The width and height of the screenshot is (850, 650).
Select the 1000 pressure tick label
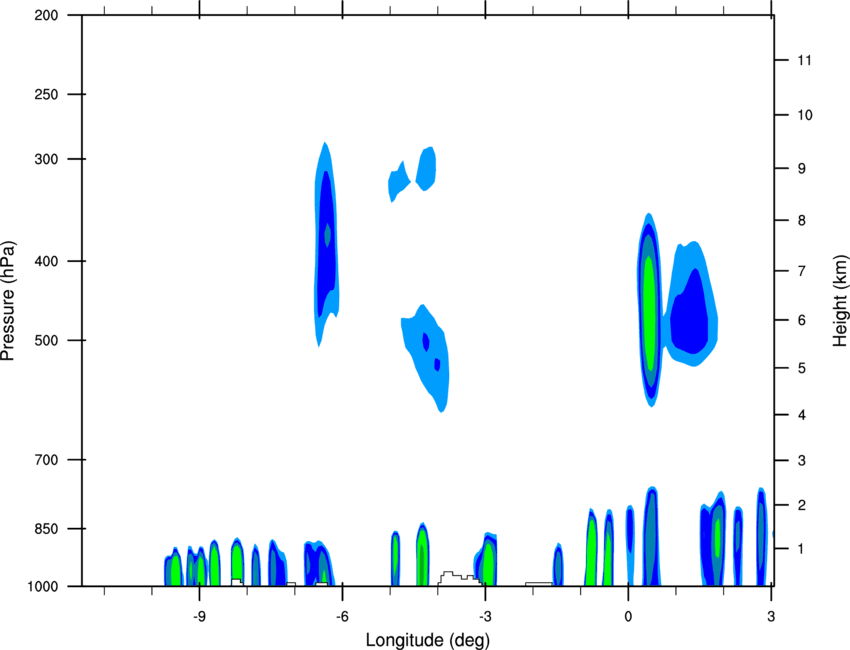pyautogui.click(x=43, y=587)
